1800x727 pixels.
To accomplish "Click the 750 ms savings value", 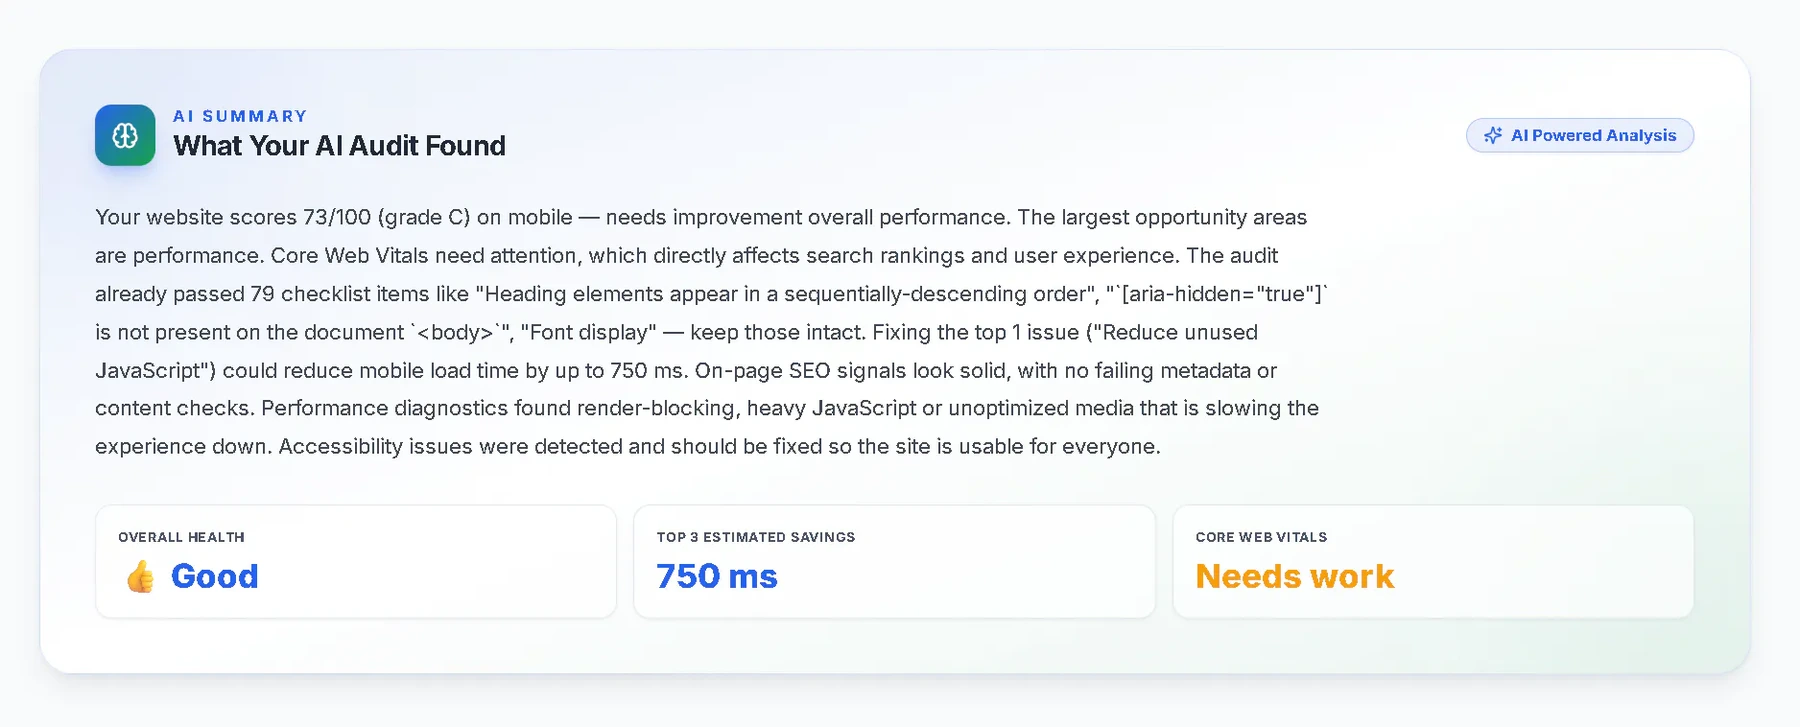I will point(717,576).
